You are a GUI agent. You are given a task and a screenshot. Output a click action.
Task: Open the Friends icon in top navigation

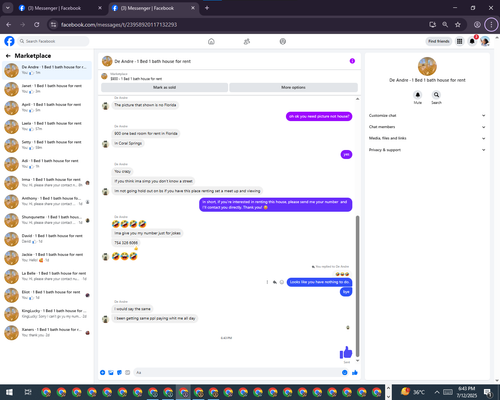click(247, 41)
